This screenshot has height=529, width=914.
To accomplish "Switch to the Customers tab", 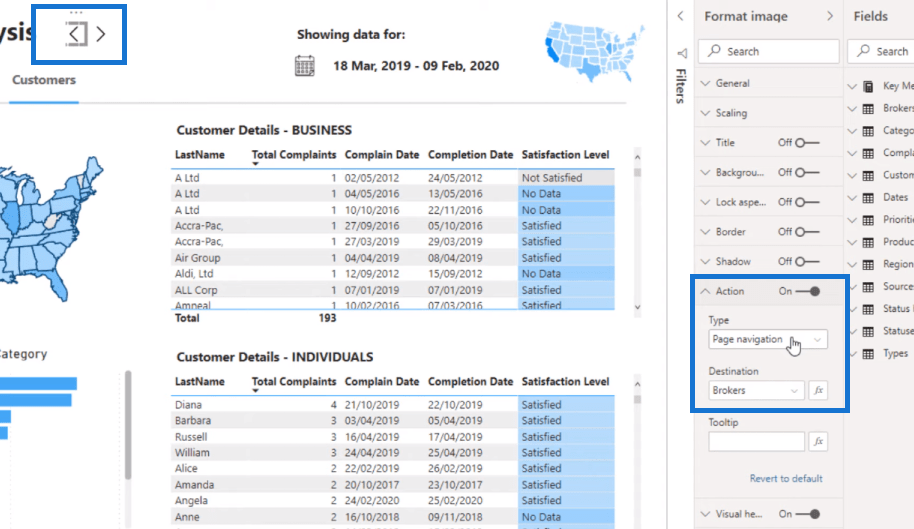I will pos(43,80).
